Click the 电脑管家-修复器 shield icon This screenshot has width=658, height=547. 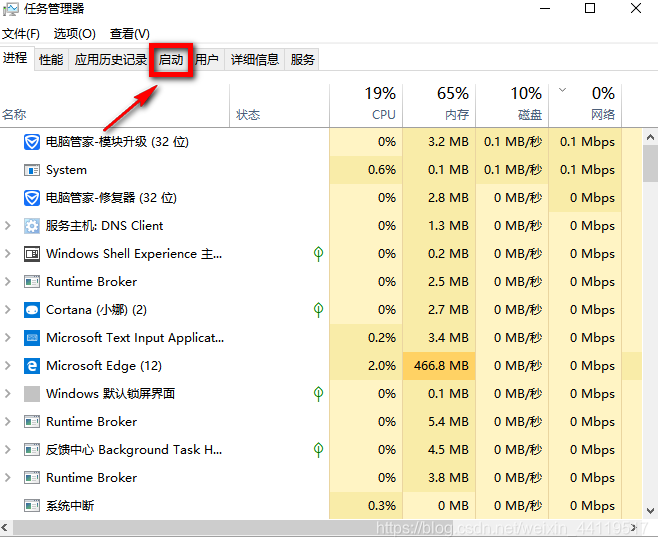(32, 198)
